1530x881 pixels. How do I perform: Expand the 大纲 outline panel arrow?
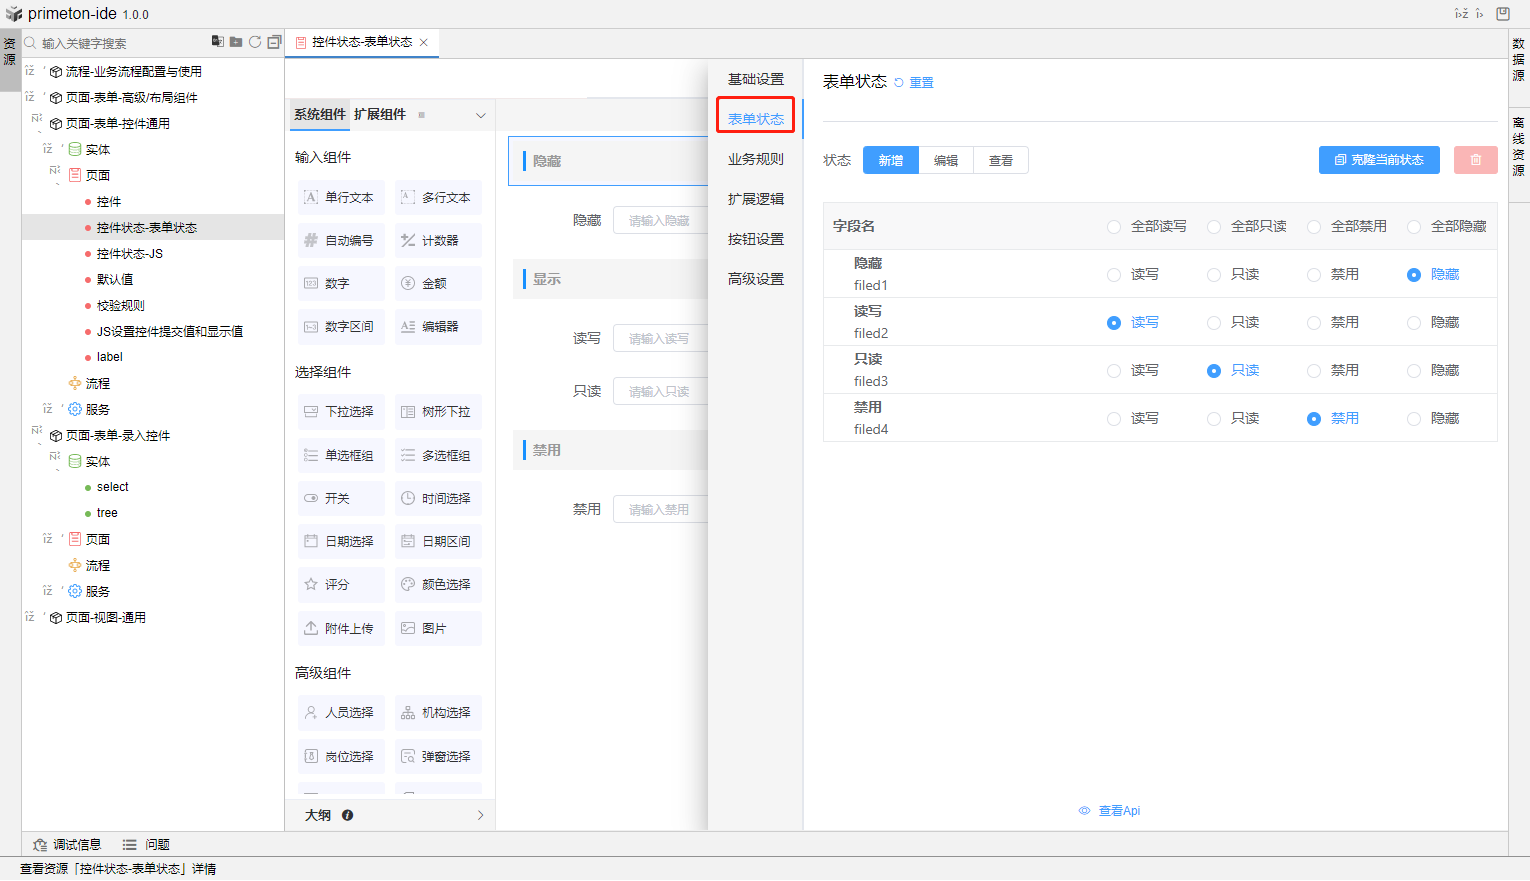(480, 815)
